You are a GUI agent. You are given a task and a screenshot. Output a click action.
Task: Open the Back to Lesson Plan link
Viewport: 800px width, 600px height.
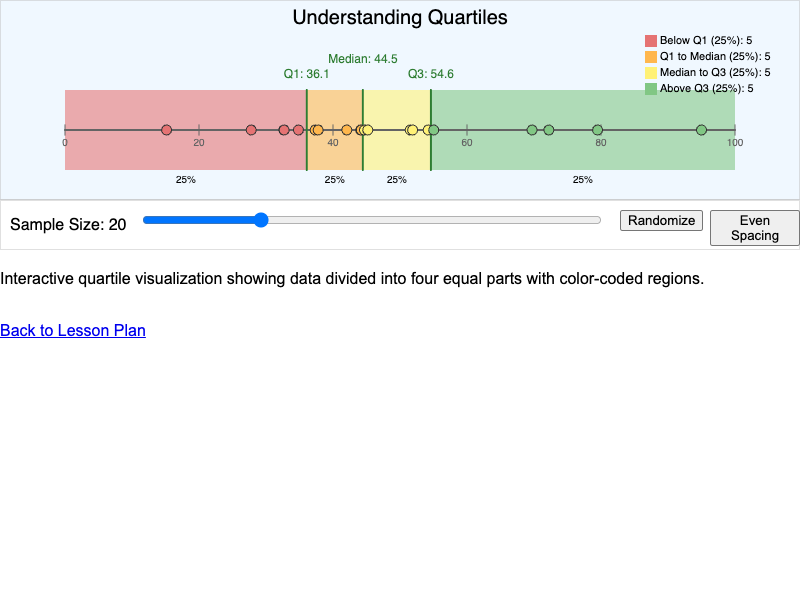pyautogui.click(x=72, y=331)
